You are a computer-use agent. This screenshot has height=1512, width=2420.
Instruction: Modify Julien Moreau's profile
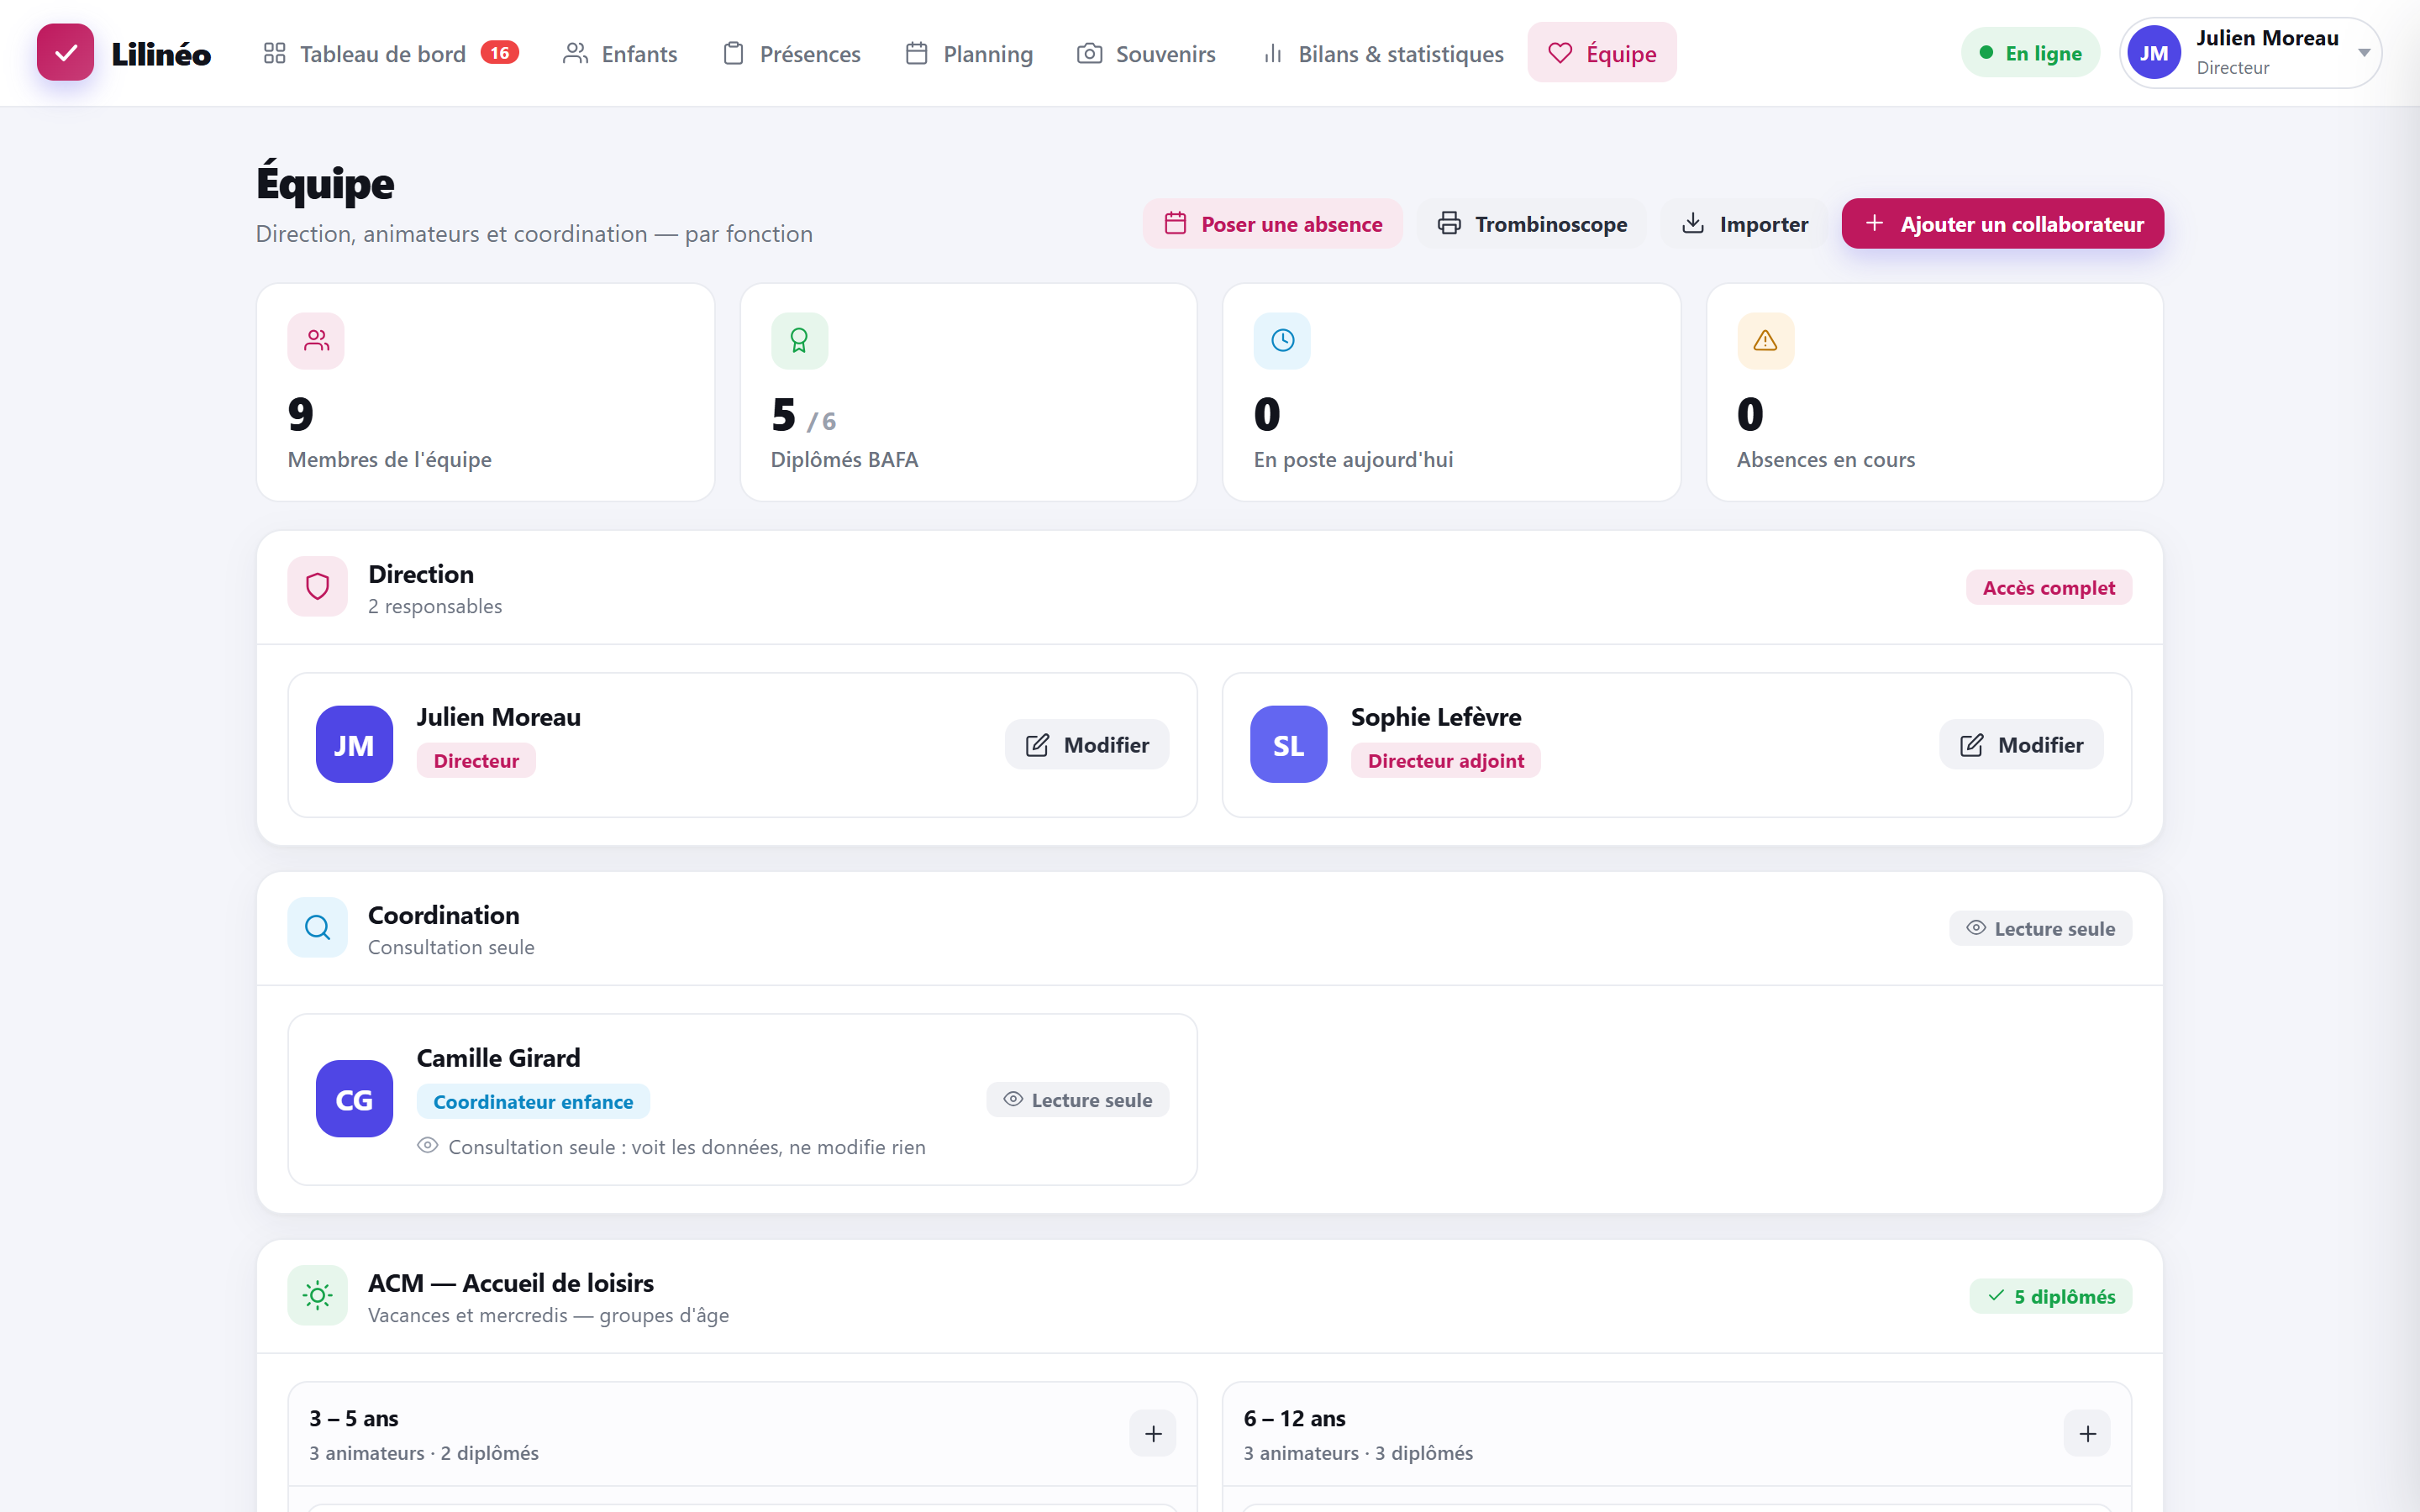coord(1087,745)
